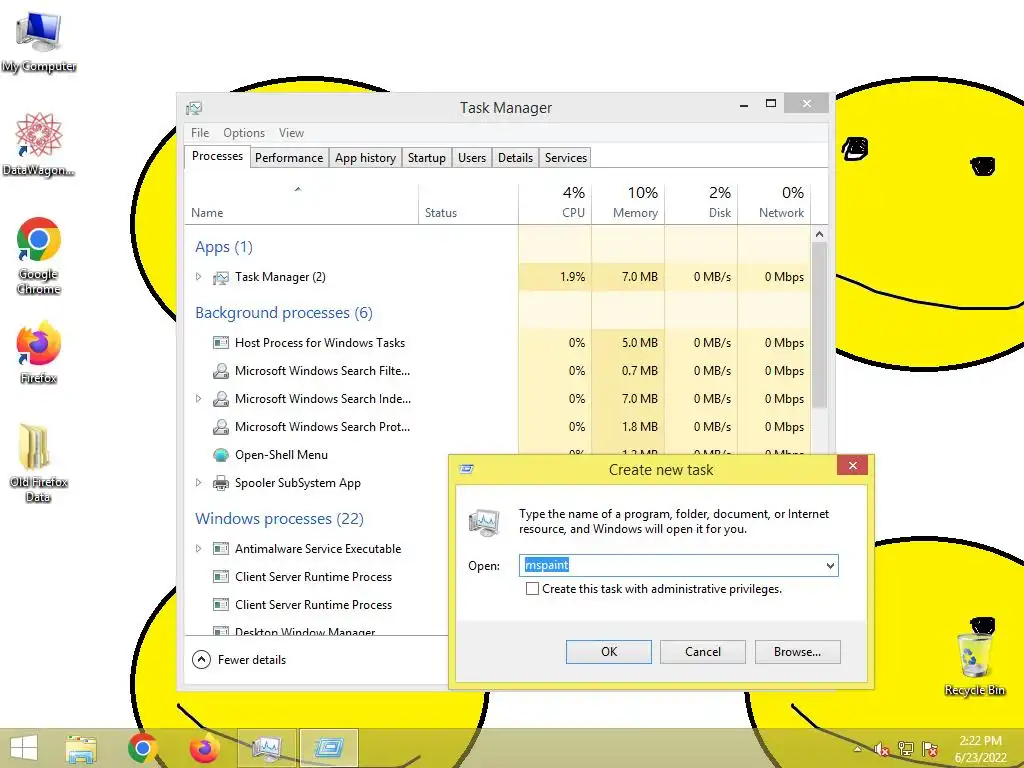
Task: Switch to the Users tab
Action: [472, 158]
